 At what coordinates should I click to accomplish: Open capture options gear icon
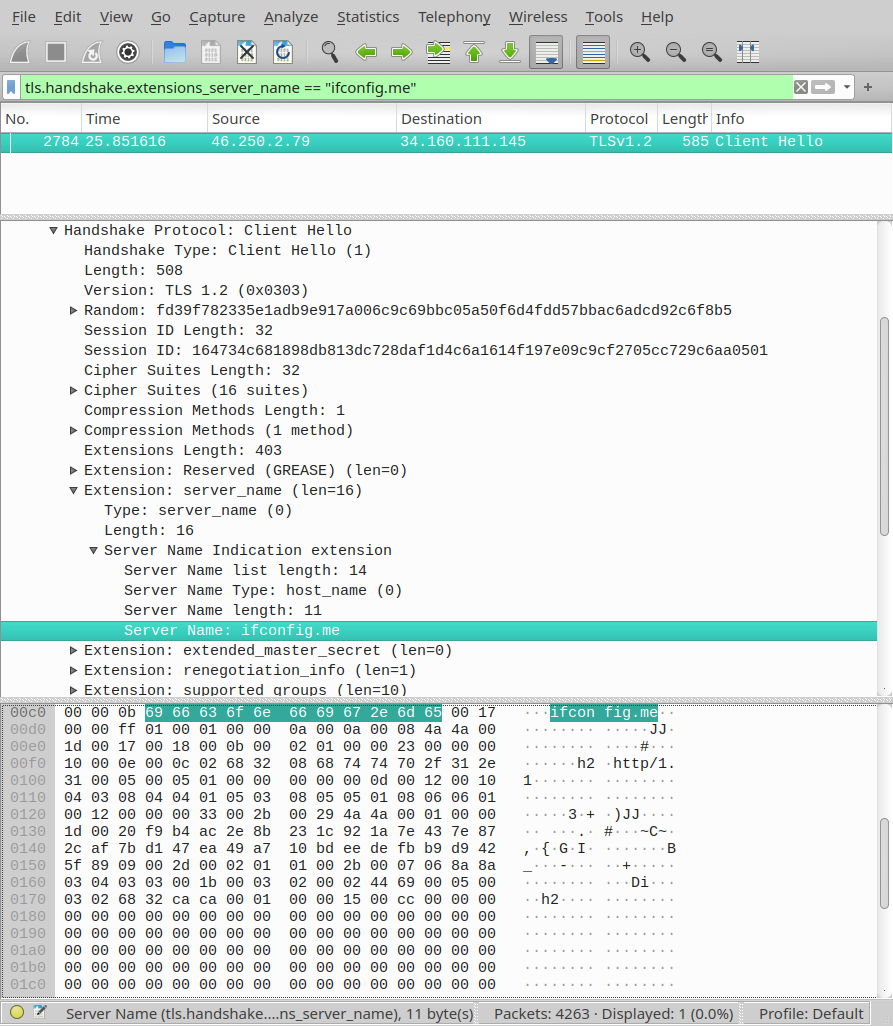coord(128,52)
